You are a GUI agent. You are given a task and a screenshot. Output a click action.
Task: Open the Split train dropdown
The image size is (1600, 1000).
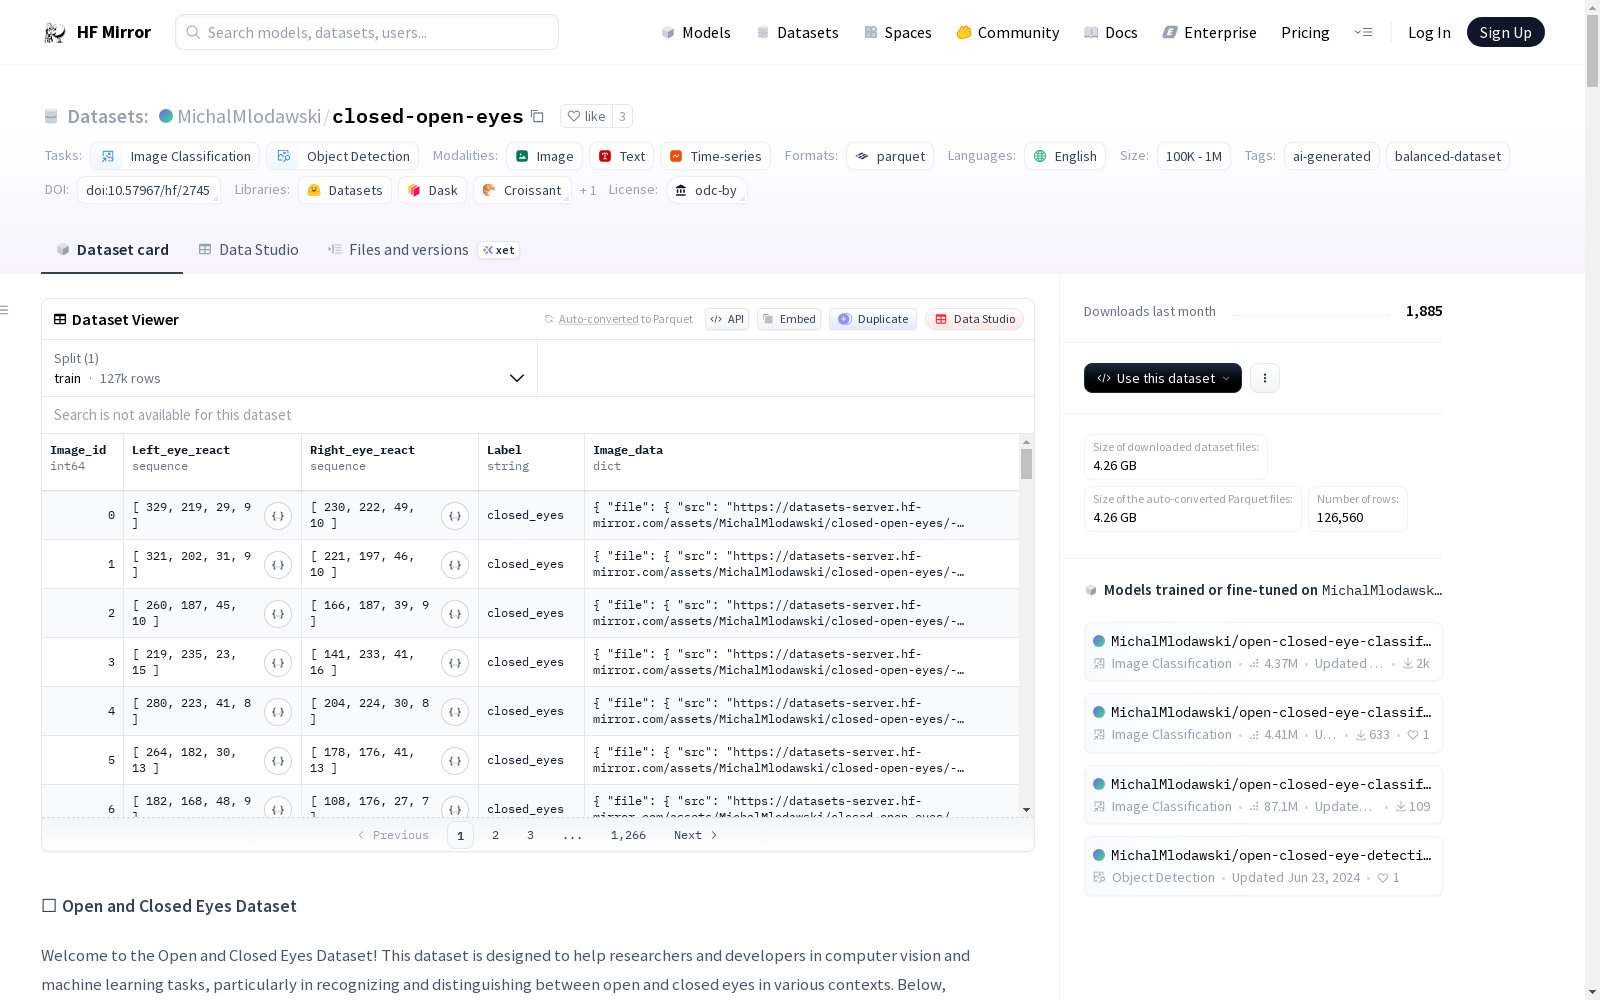coord(290,368)
